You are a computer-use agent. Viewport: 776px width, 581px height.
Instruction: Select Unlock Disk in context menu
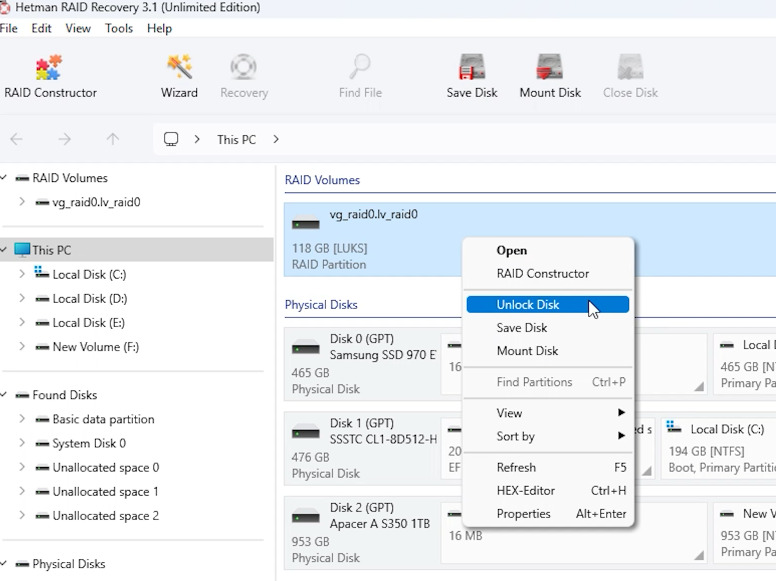click(548, 305)
